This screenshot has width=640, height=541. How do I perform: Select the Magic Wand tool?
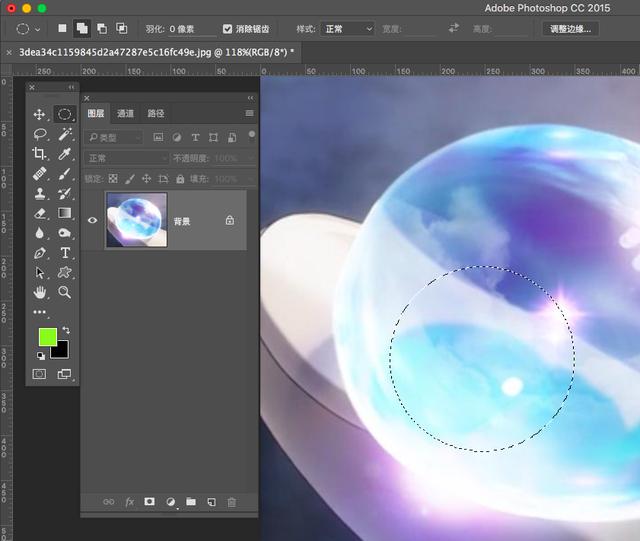64,134
